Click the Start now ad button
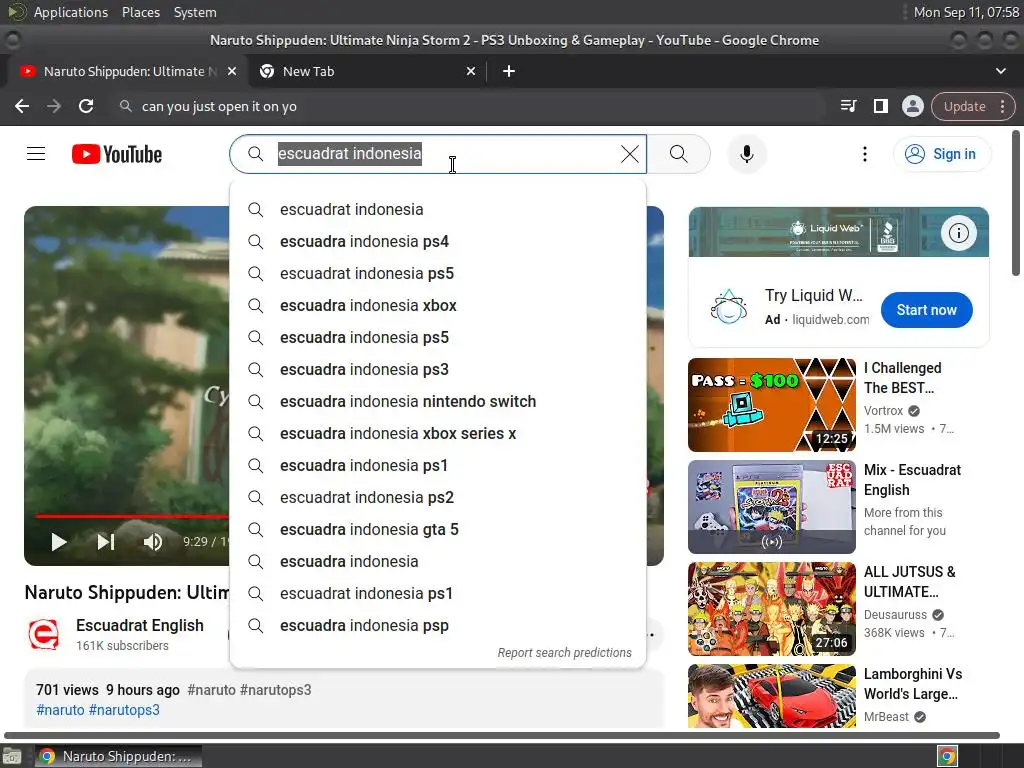 [926, 310]
